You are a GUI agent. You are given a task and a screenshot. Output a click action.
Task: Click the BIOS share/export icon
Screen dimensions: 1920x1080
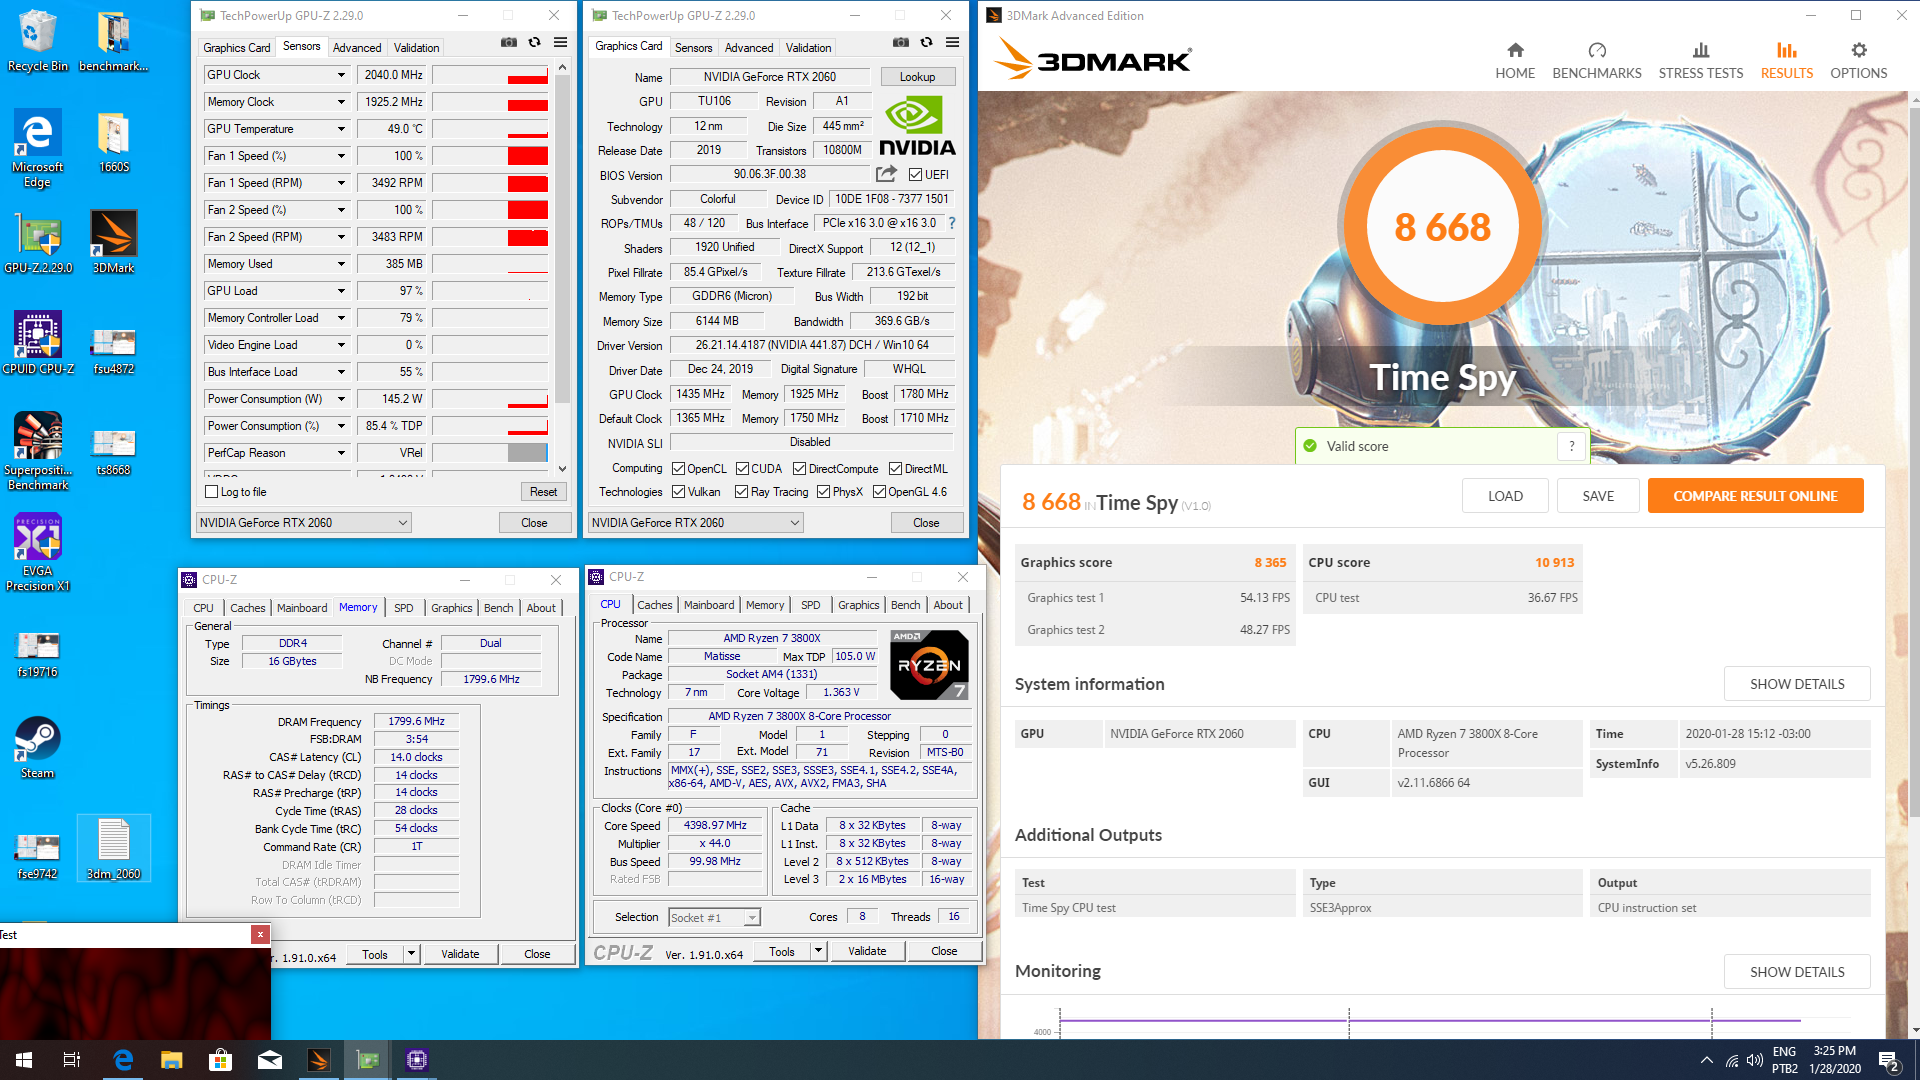[x=886, y=174]
